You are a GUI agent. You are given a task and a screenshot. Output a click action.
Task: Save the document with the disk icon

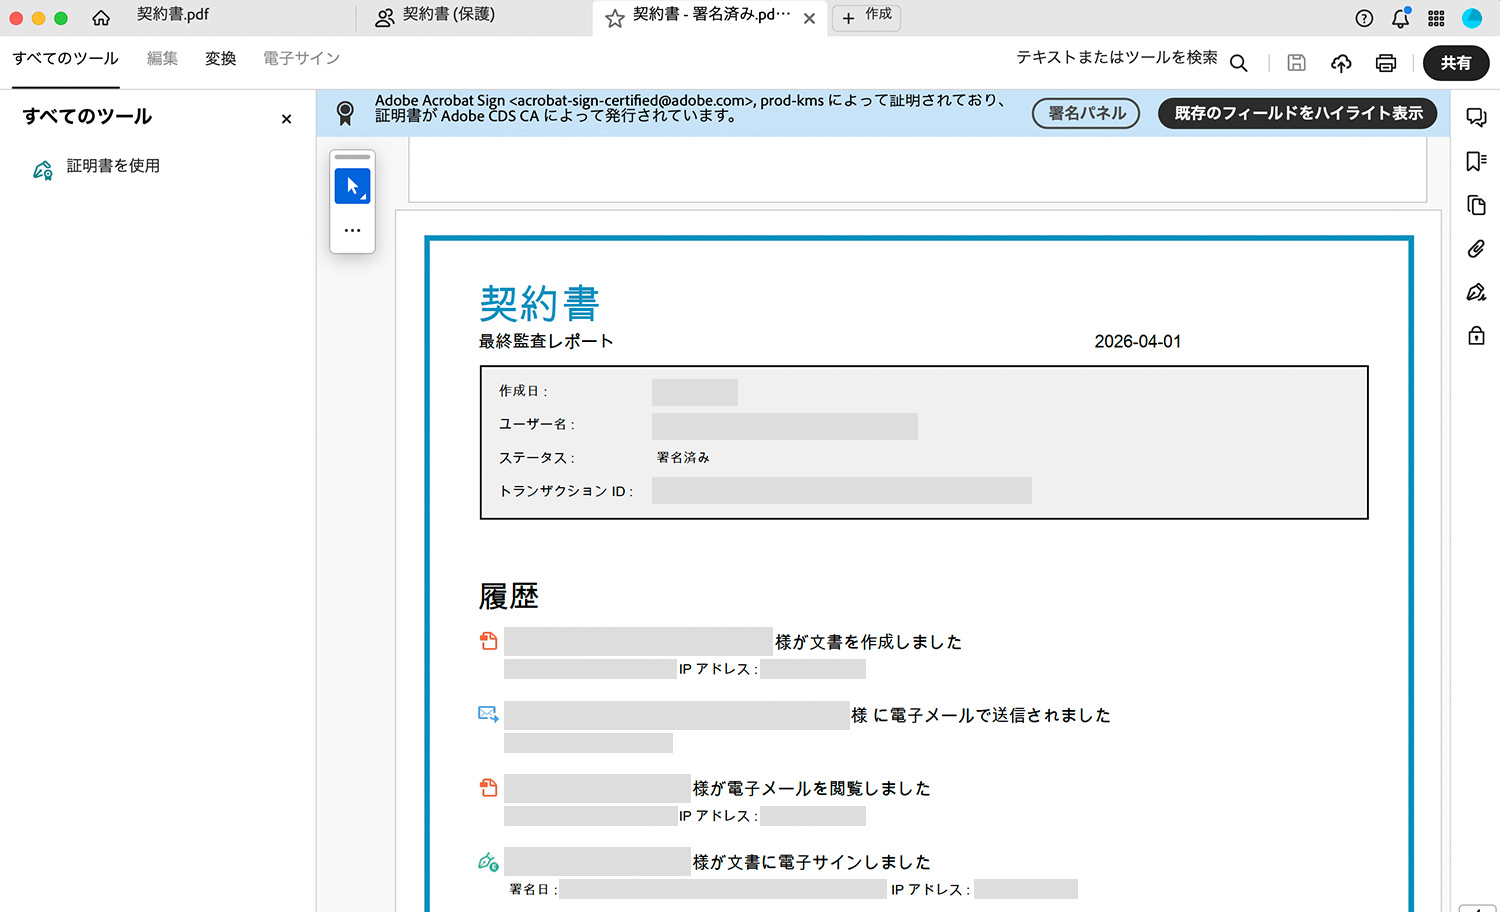point(1296,63)
